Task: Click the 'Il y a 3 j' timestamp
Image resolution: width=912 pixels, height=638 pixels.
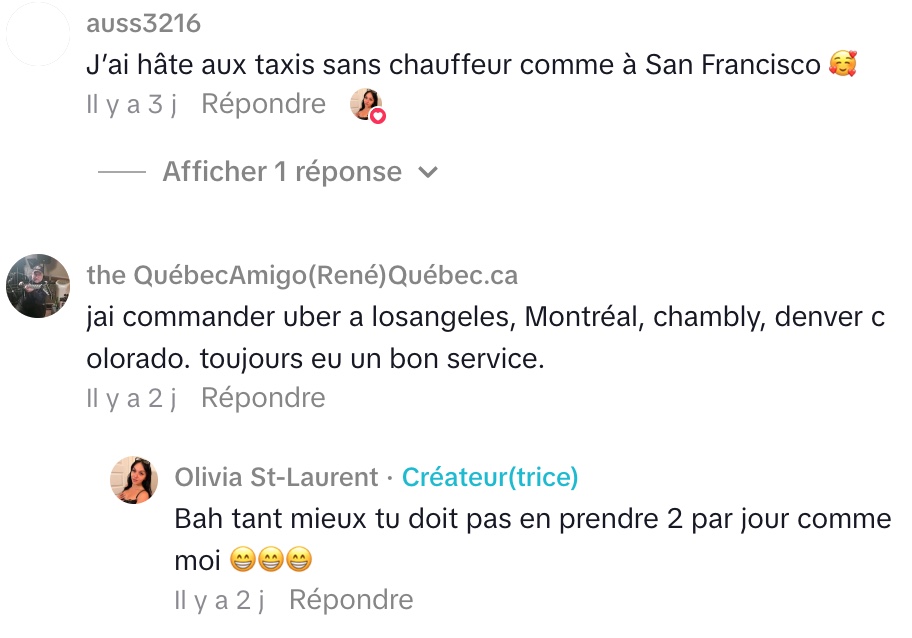Action: pyautogui.click(x=131, y=104)
